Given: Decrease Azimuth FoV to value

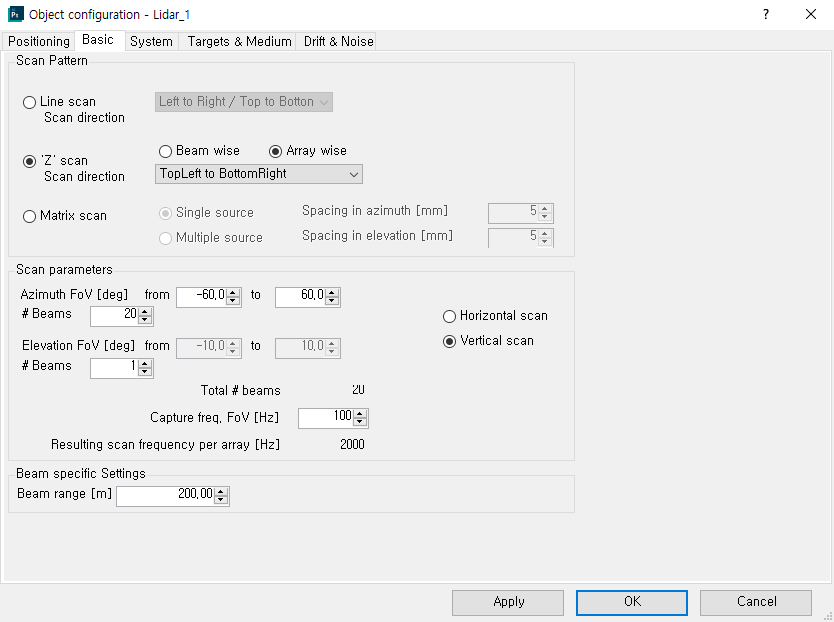Looking at the screenshot, I should point(332,302).
